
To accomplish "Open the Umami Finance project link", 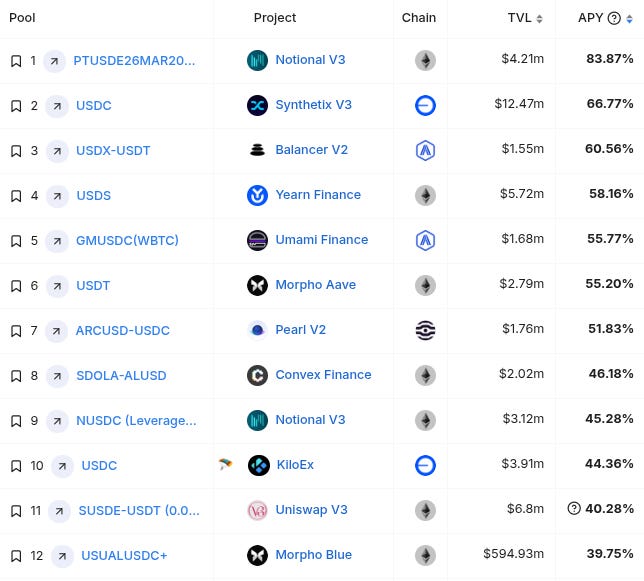I will 322,240.
